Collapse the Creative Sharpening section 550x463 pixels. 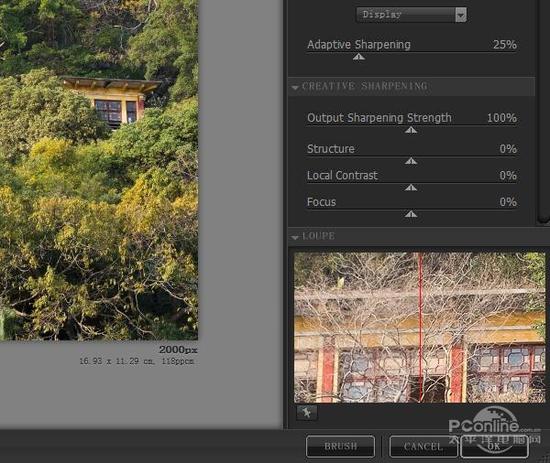(295, 87)
